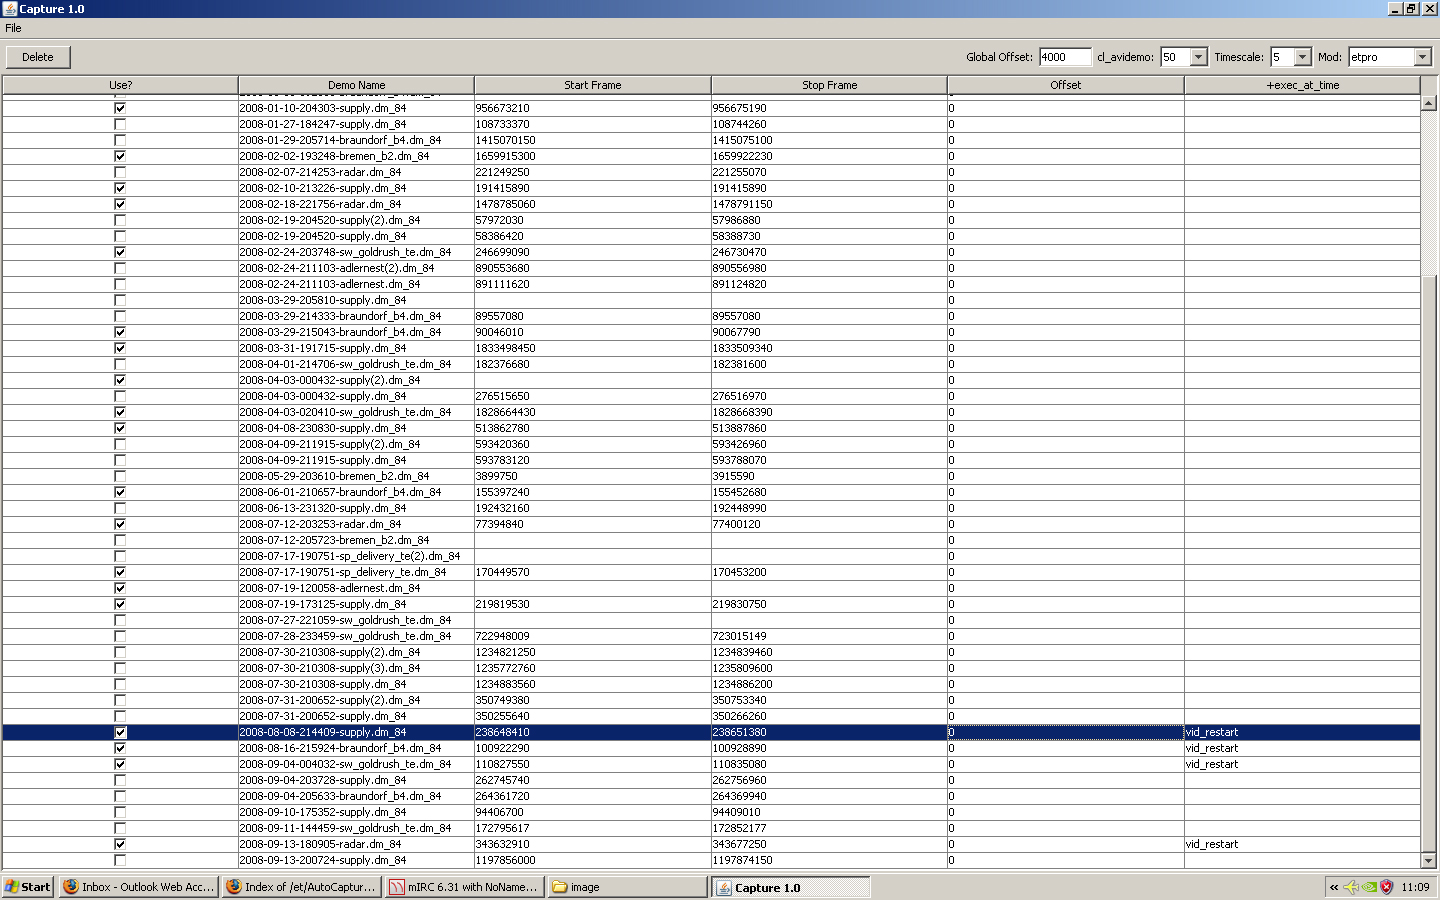Select start frame 264361720
1440x900 pixels.
pos(592,796)
